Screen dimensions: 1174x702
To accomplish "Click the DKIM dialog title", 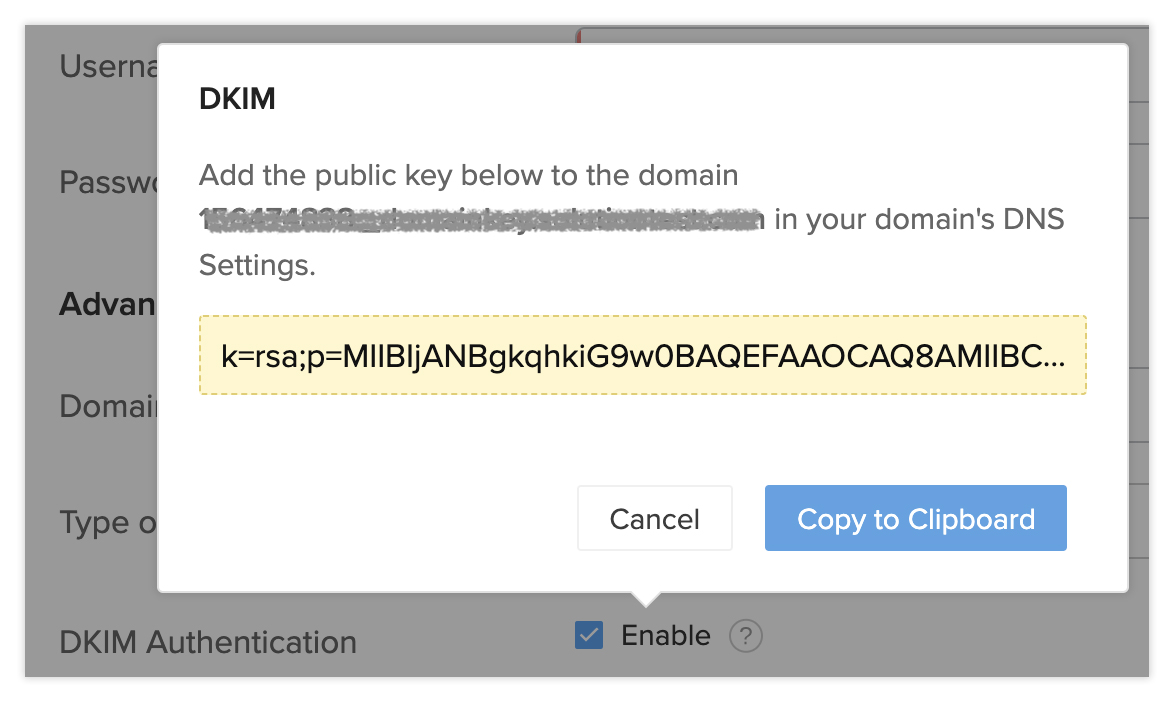I will point(237,99).
